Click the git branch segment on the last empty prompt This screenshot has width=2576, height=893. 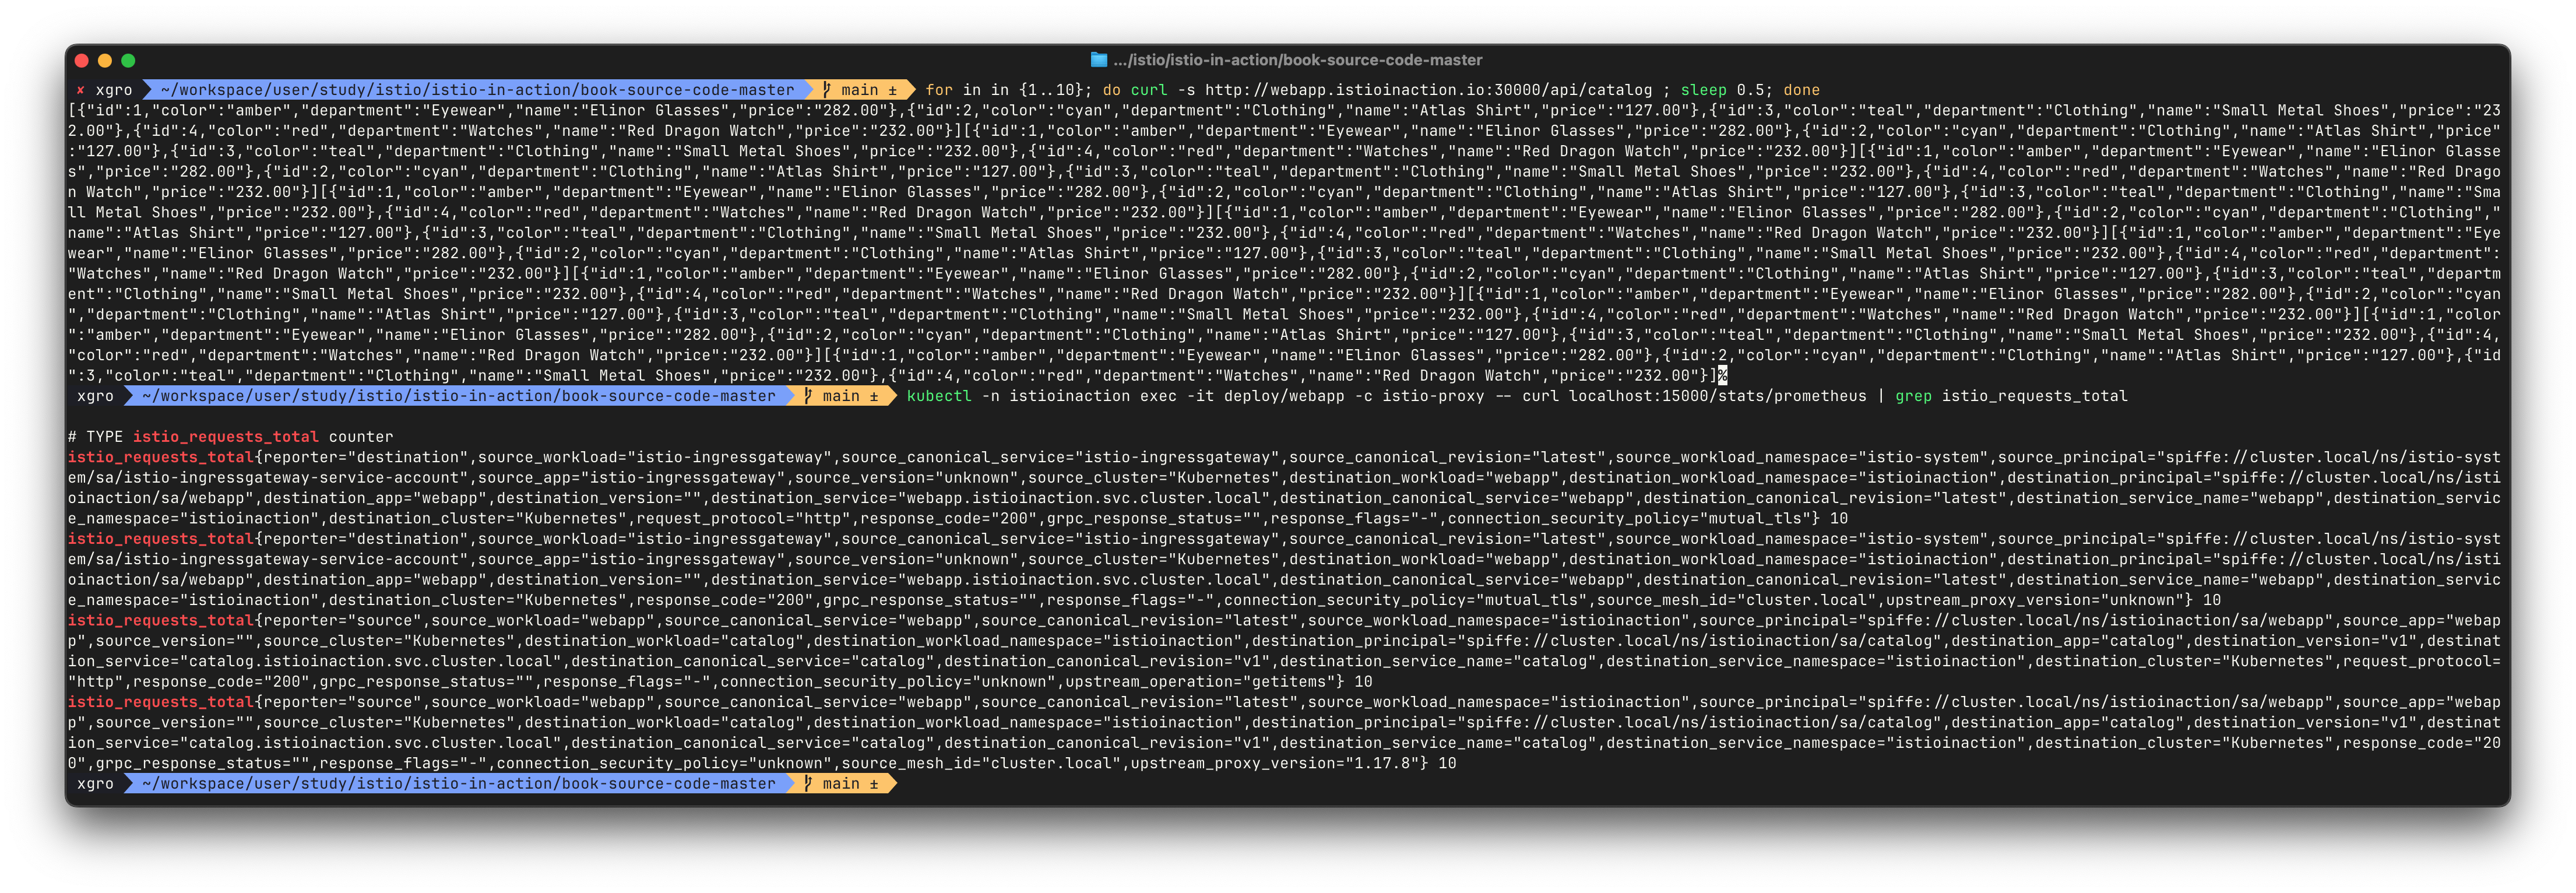[842, 784]
